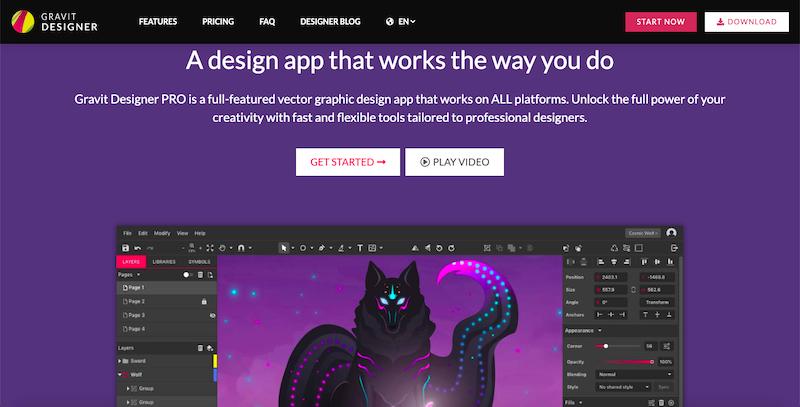Click the Angle input field

(x=612, y=302)
